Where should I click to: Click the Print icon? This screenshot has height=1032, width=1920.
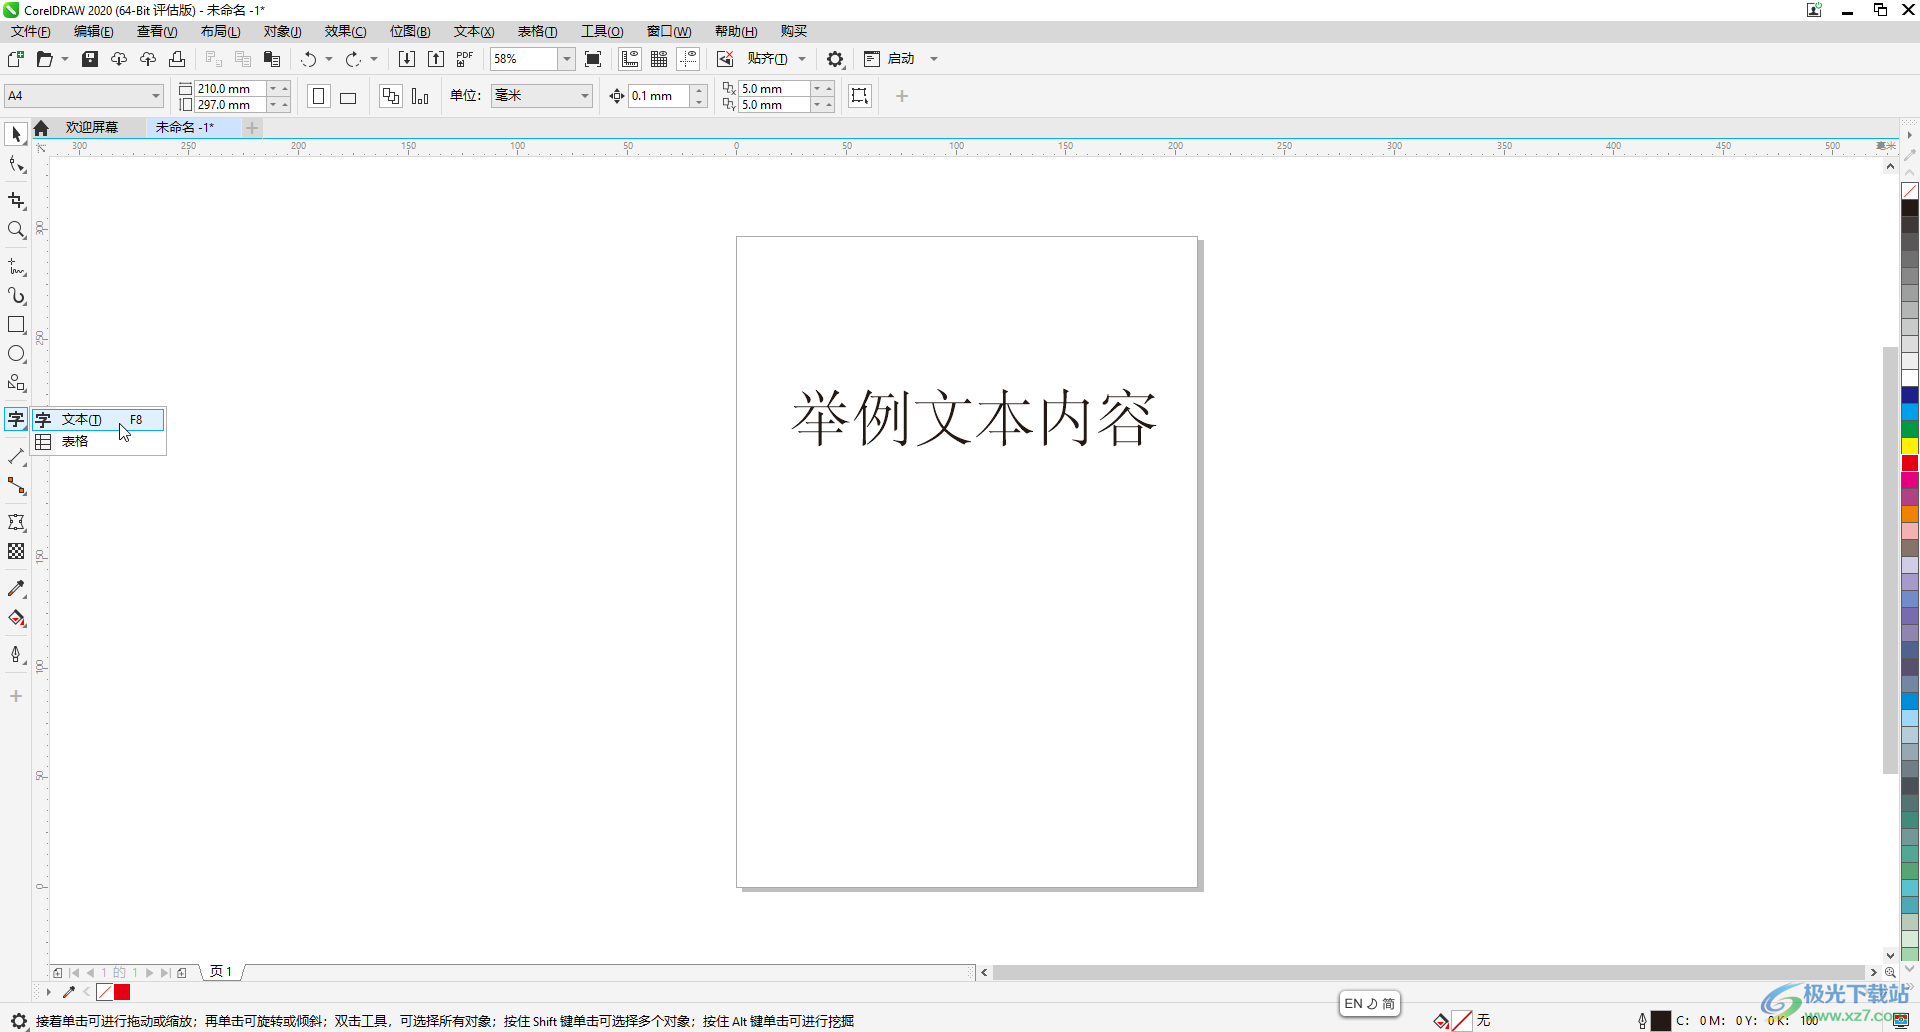point(177,59)
